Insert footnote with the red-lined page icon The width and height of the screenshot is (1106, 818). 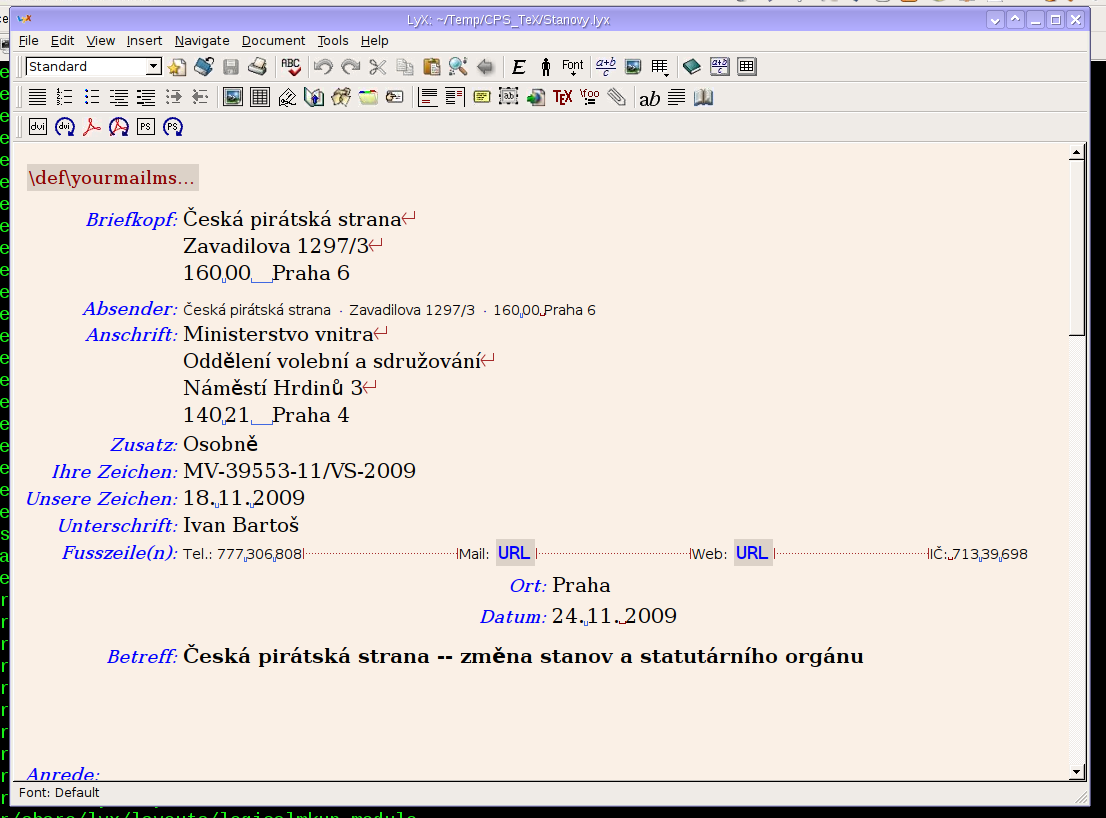click(x=427, y=97)
